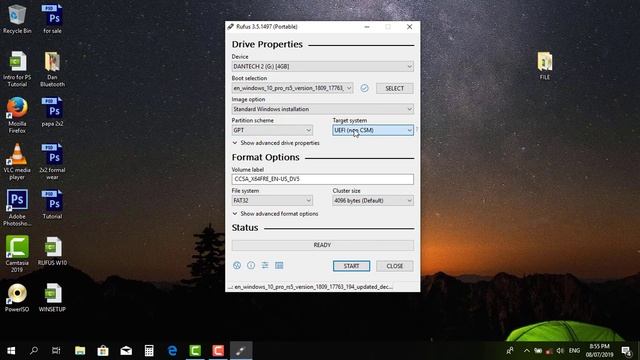Open Microsoft Edge from the taskbar

click(172, 350)
